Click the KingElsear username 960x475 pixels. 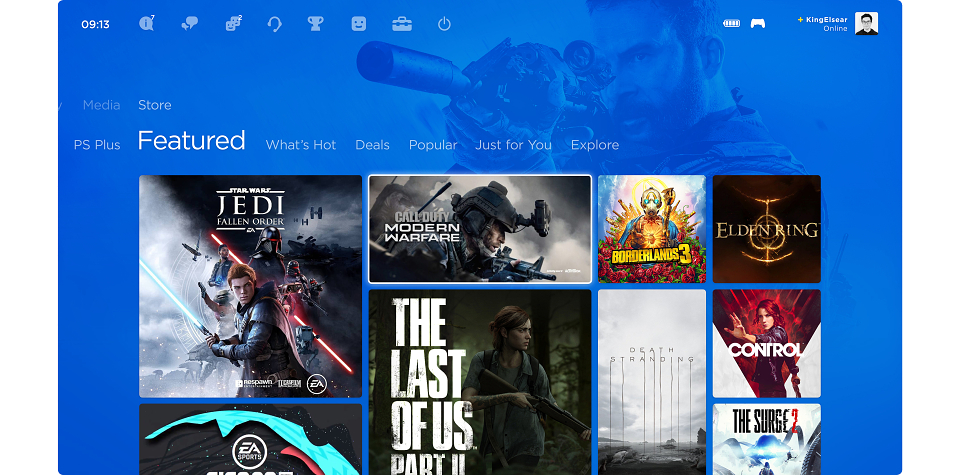click(827, 20)
